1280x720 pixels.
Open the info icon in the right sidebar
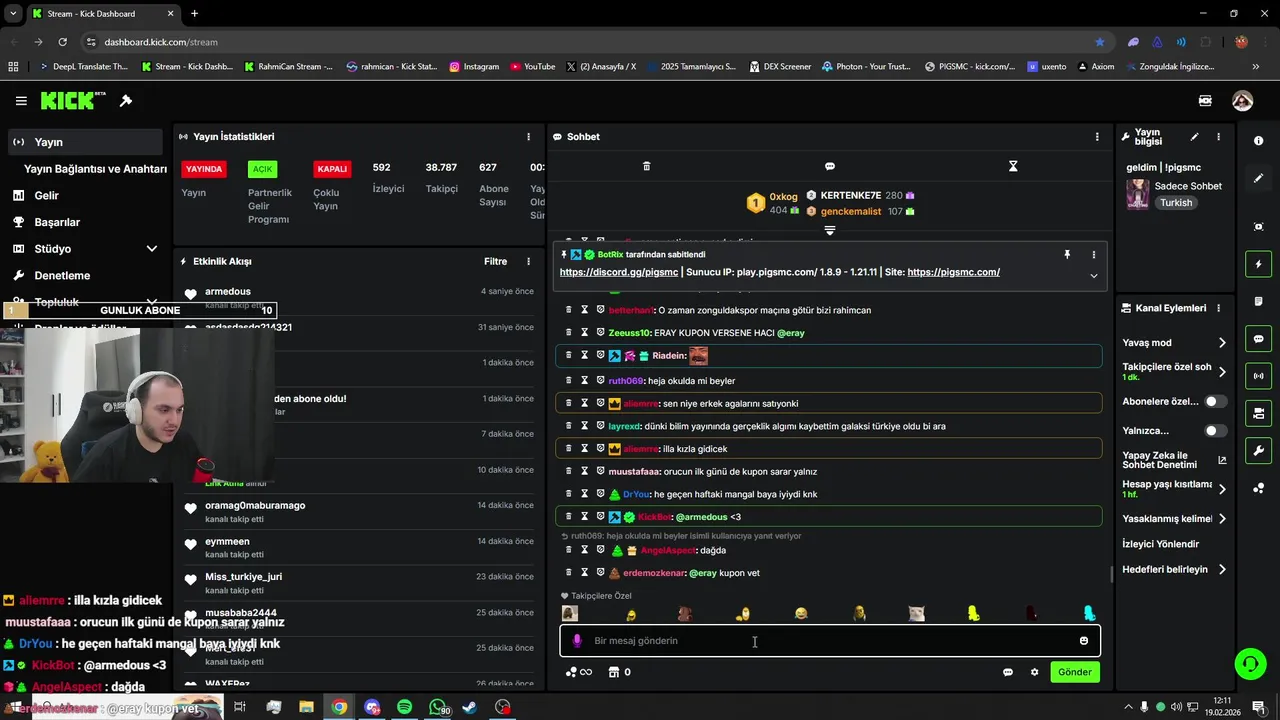[1258, 141]
